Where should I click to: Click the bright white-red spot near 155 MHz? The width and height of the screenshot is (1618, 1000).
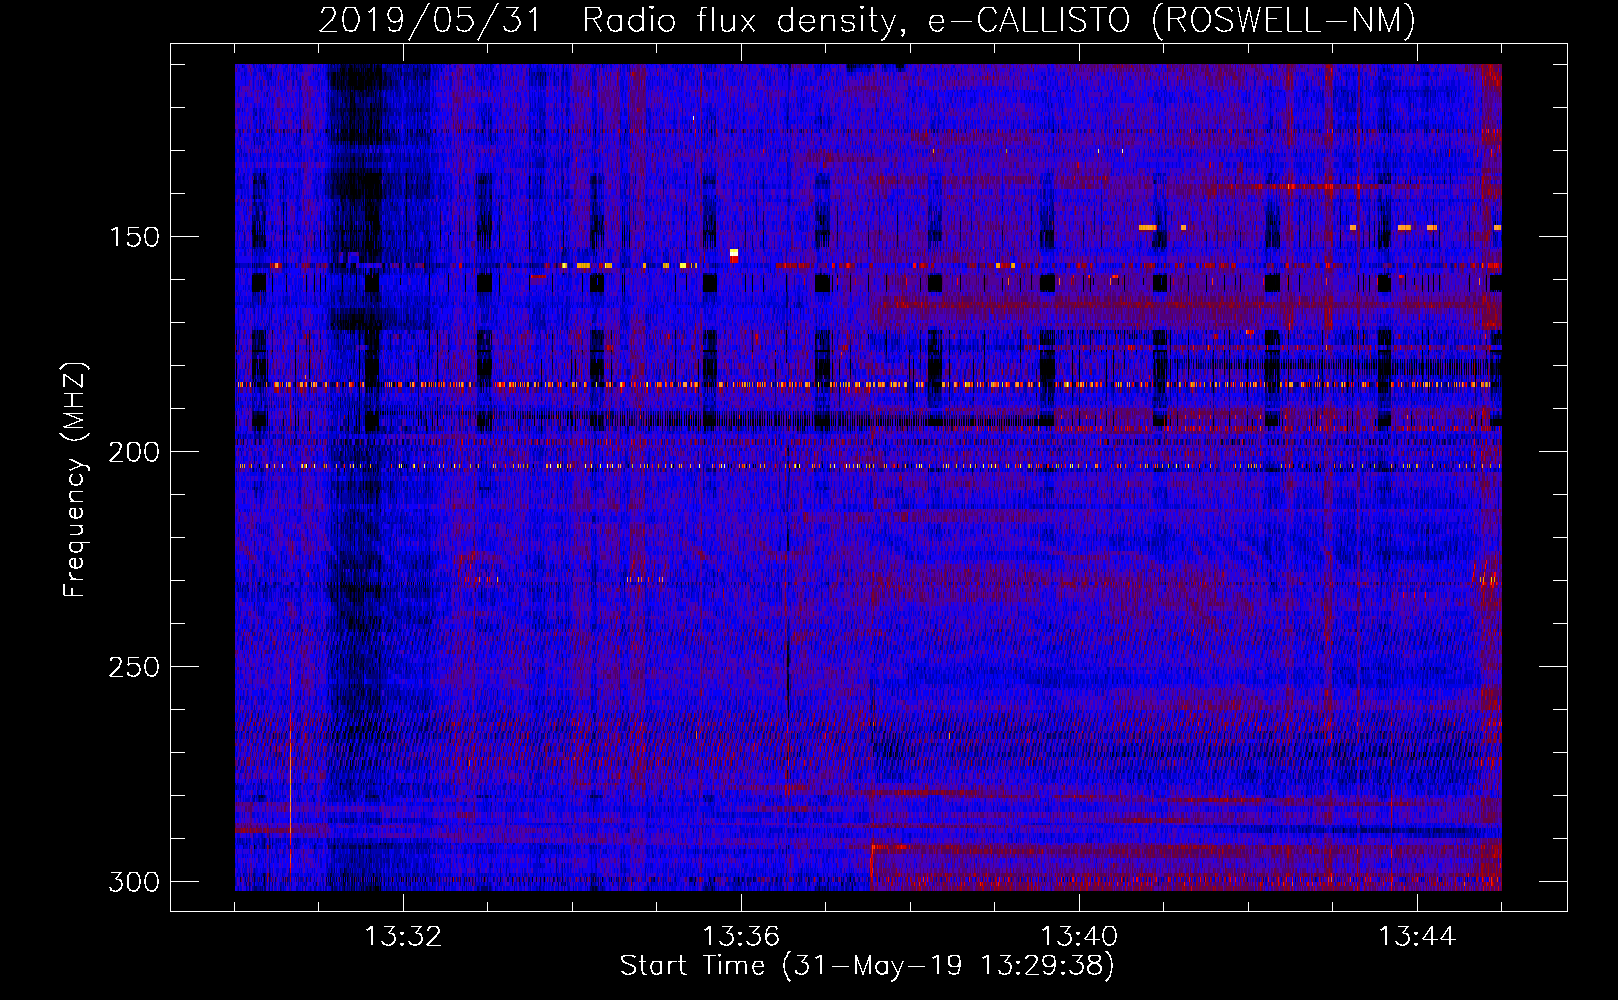point(734,256)
